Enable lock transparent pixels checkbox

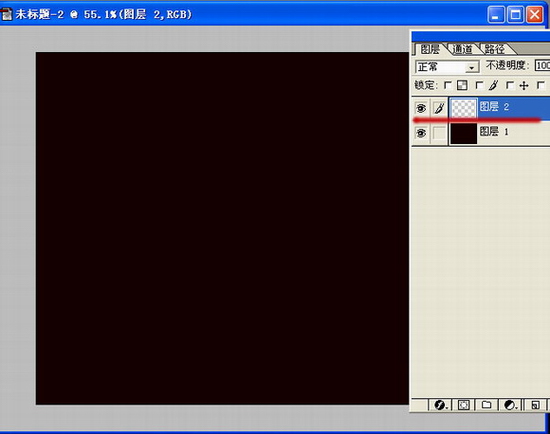click(448, 85)
